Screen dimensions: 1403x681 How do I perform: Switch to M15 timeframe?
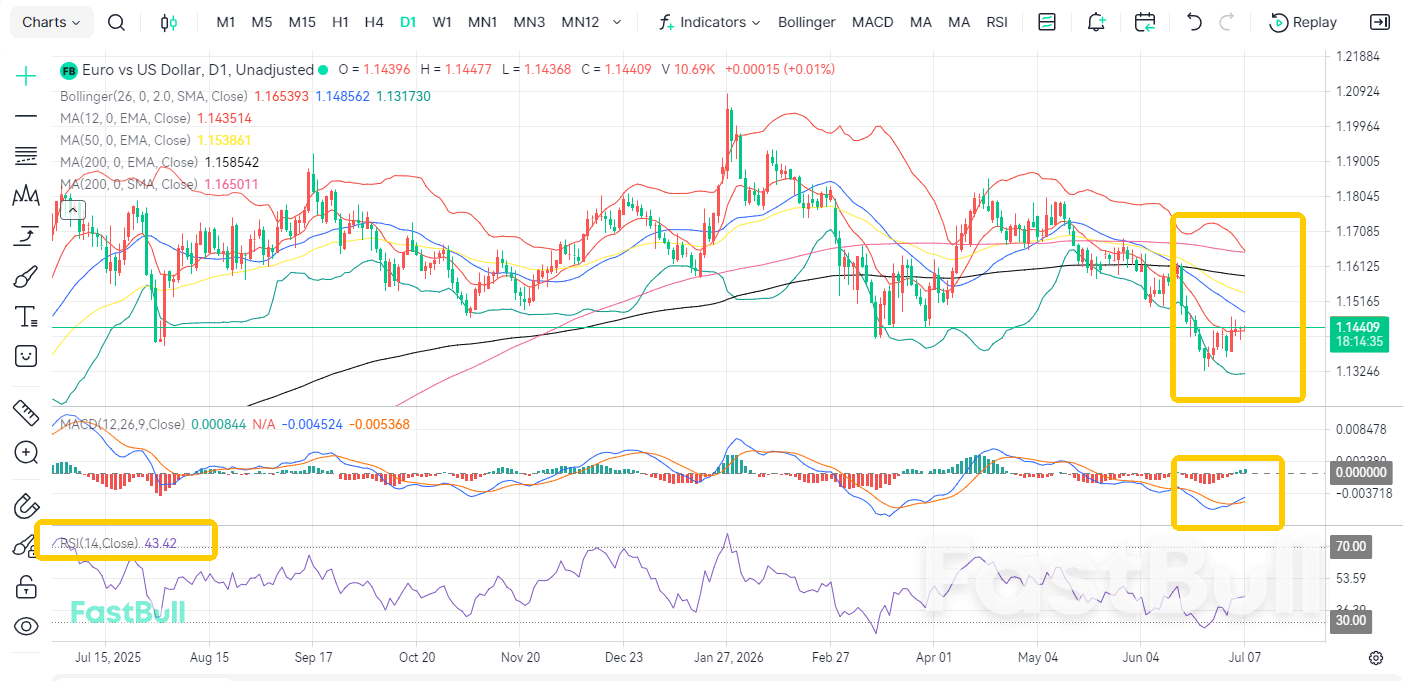[302, 22]
